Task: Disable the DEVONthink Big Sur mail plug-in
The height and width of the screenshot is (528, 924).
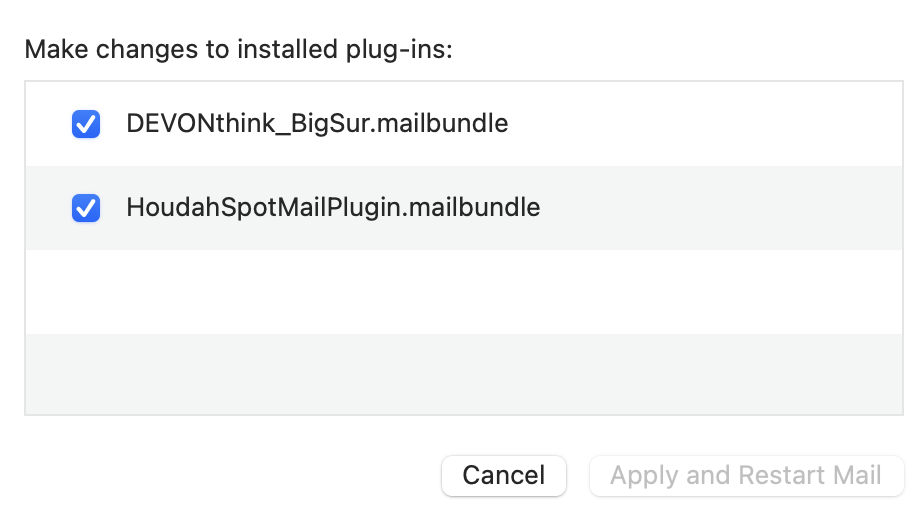Action: point(86,124)
